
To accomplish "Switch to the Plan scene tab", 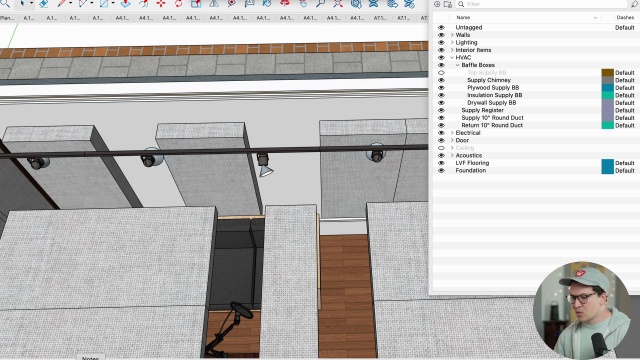I will coord(7,18).
